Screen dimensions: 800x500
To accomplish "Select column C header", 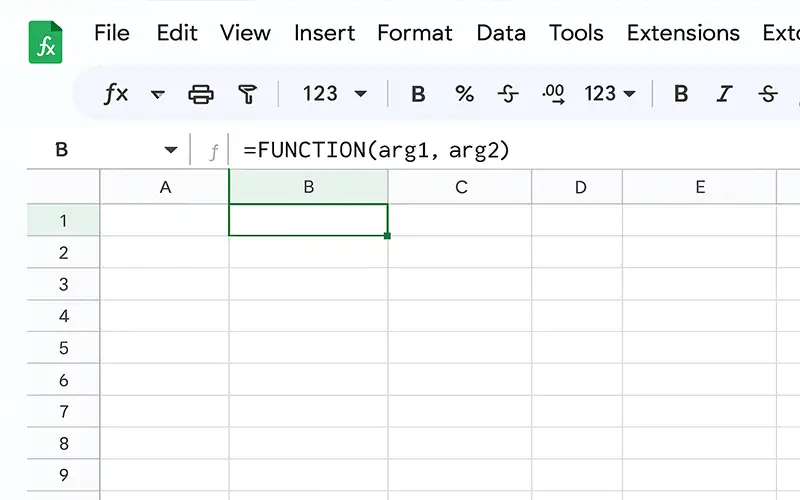I will (461, 187).
